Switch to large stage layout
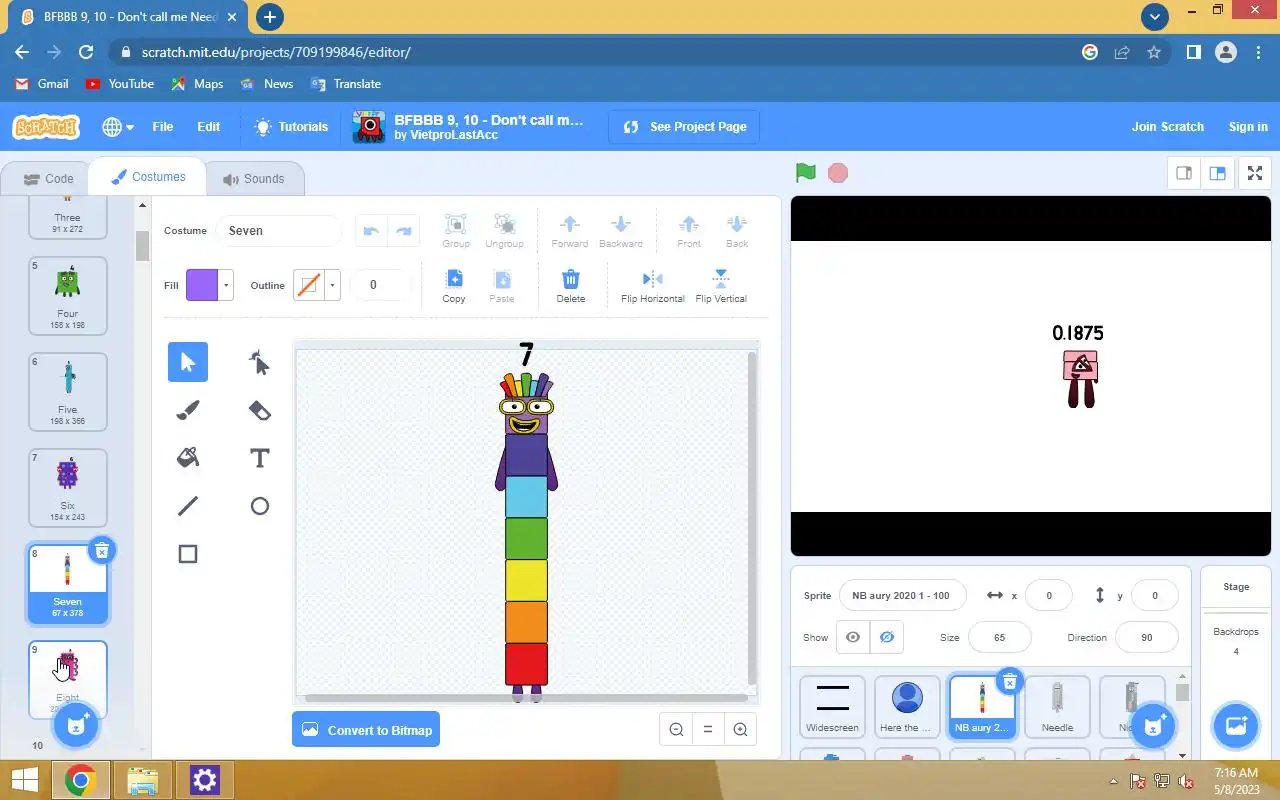1280x800 pixels. [x=1217, y=173]
